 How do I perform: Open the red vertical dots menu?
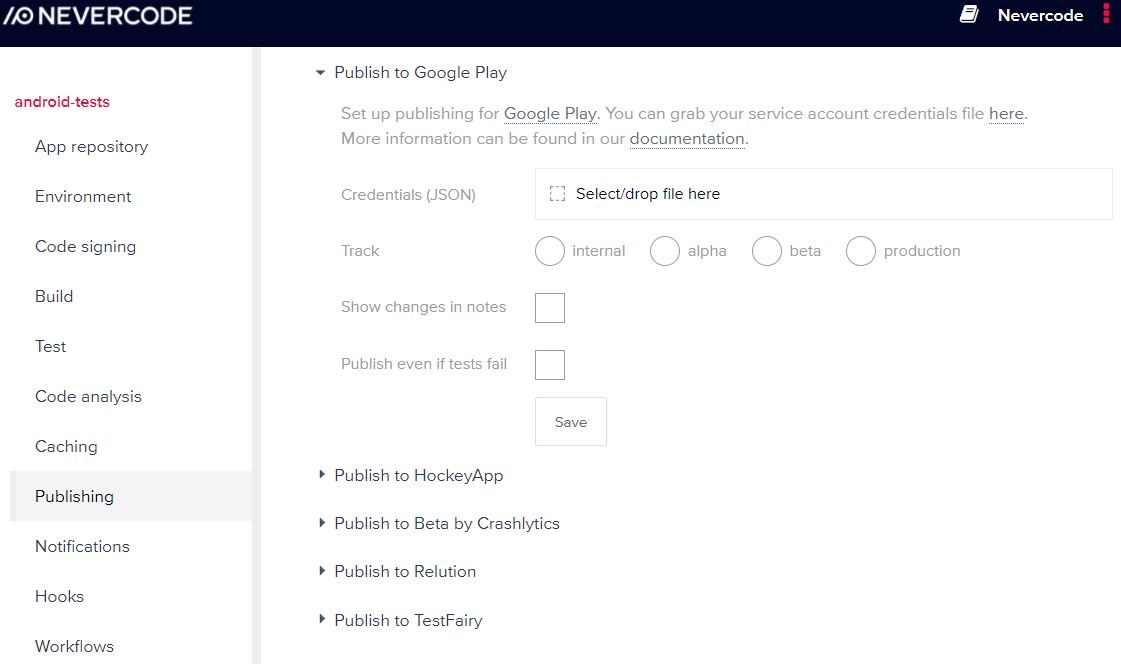pos(1106,13)
